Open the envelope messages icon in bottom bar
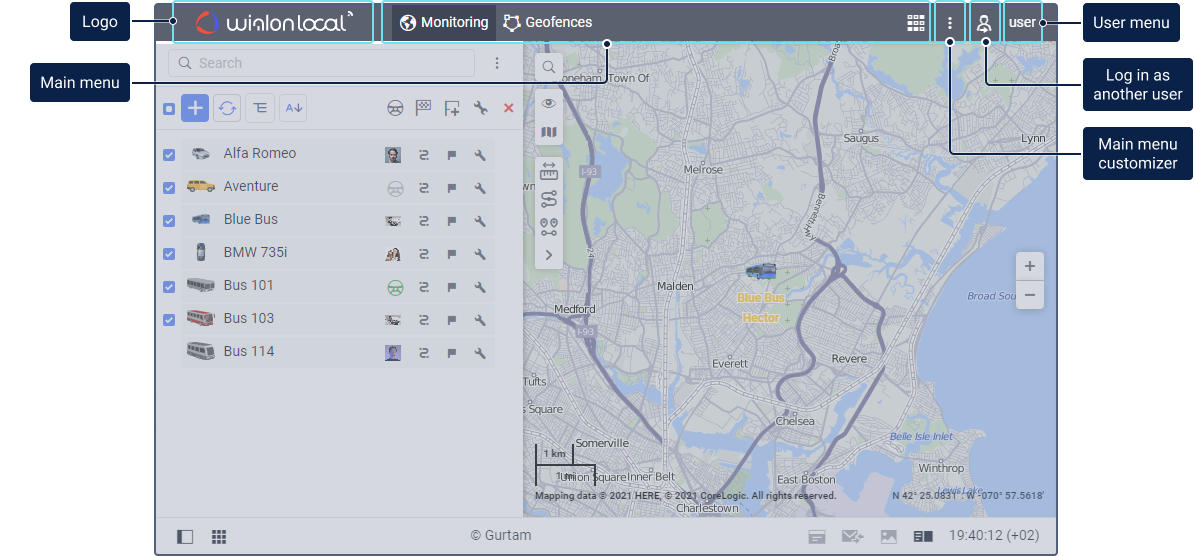 (853, 537)
